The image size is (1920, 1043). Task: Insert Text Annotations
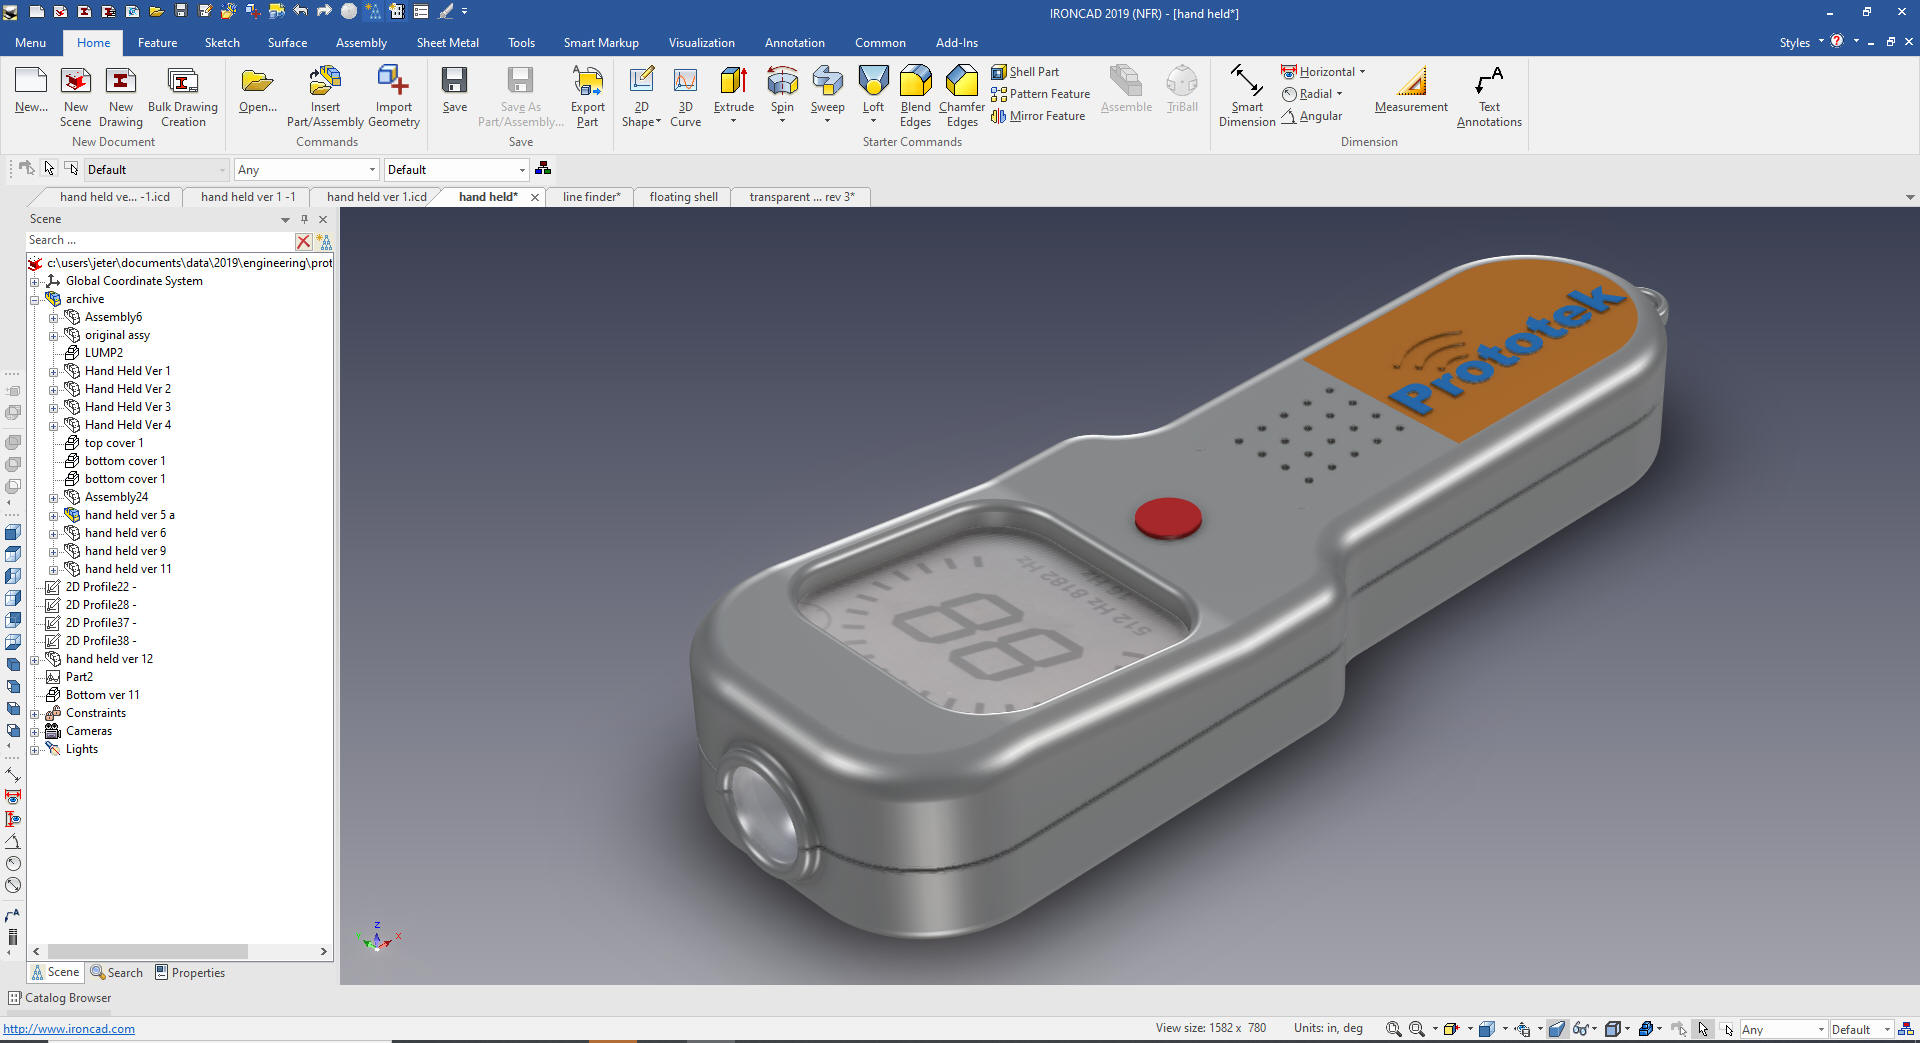click(1488, 95)
